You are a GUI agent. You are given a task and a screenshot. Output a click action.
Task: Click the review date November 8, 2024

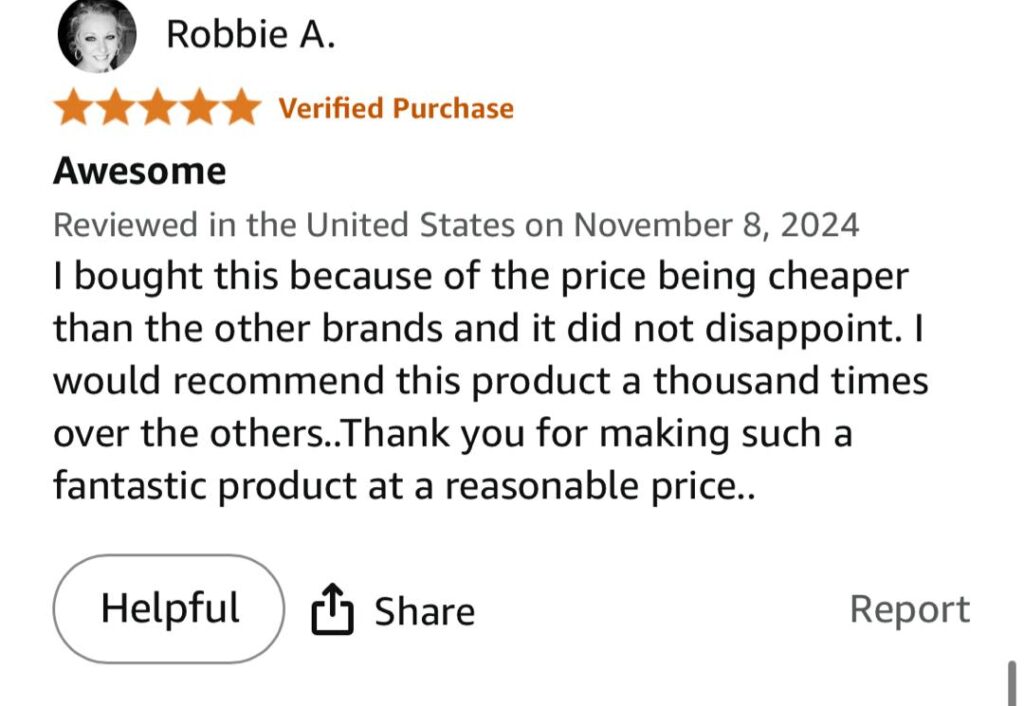tap(715, 224)
